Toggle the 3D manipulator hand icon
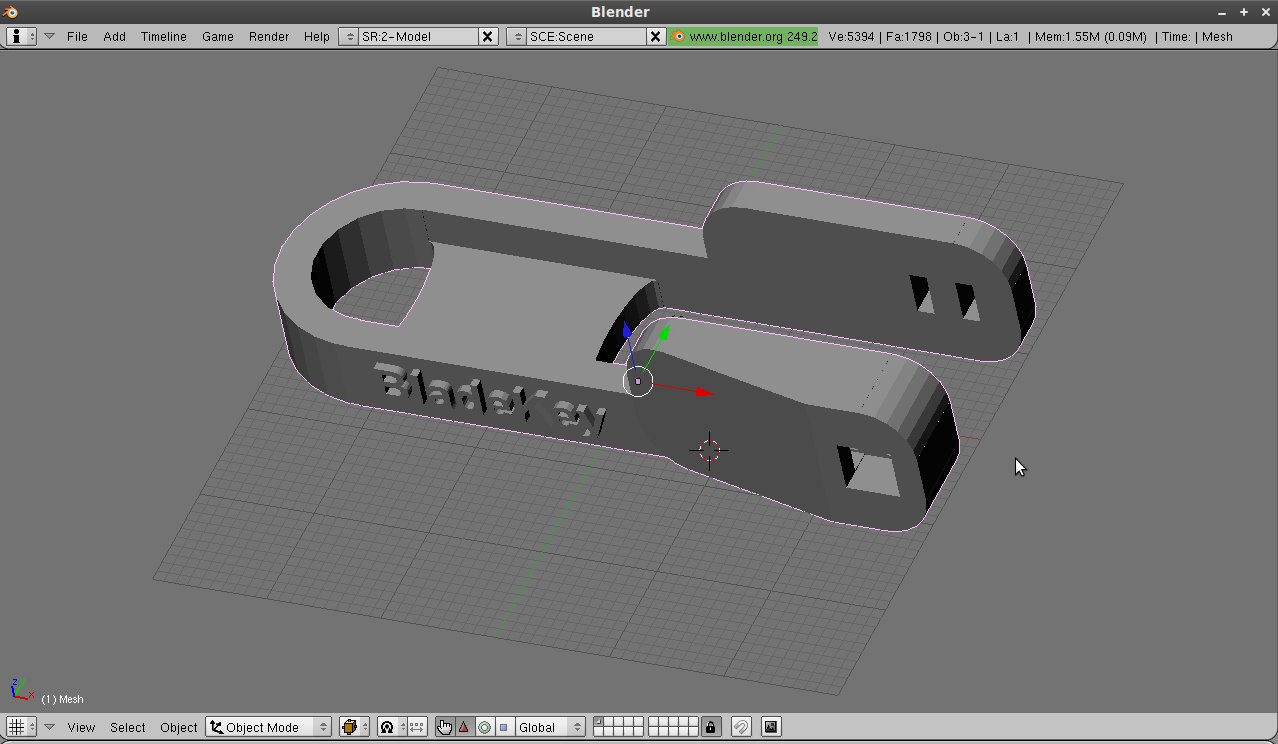Screen dimensions: 1278x744 click(x=444, y=727)
